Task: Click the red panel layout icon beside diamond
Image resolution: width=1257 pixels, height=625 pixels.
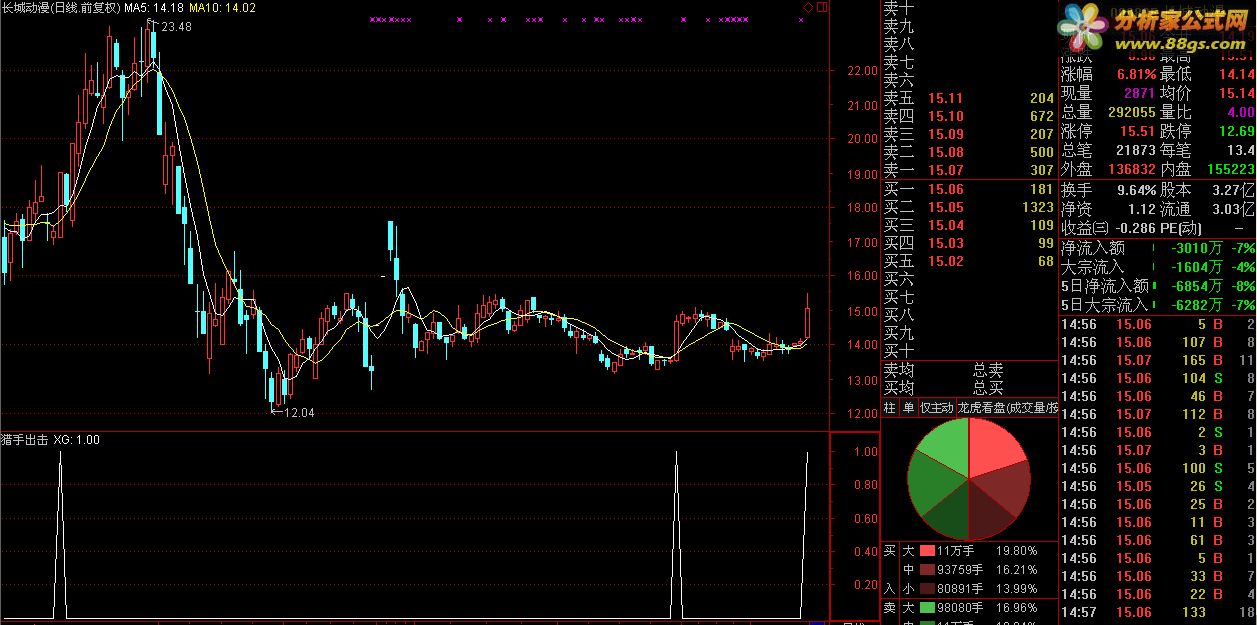Action: point(822,8)
